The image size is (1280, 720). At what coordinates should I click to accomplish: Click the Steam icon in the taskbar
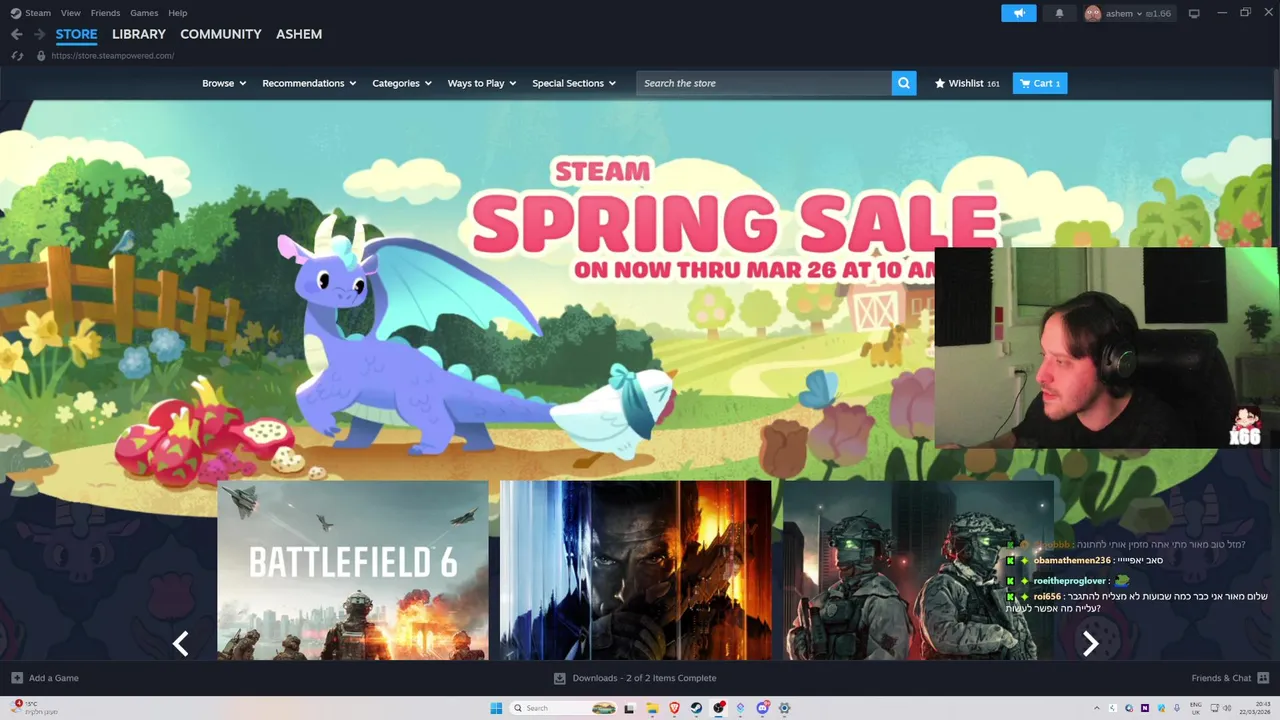coord(696,708)
